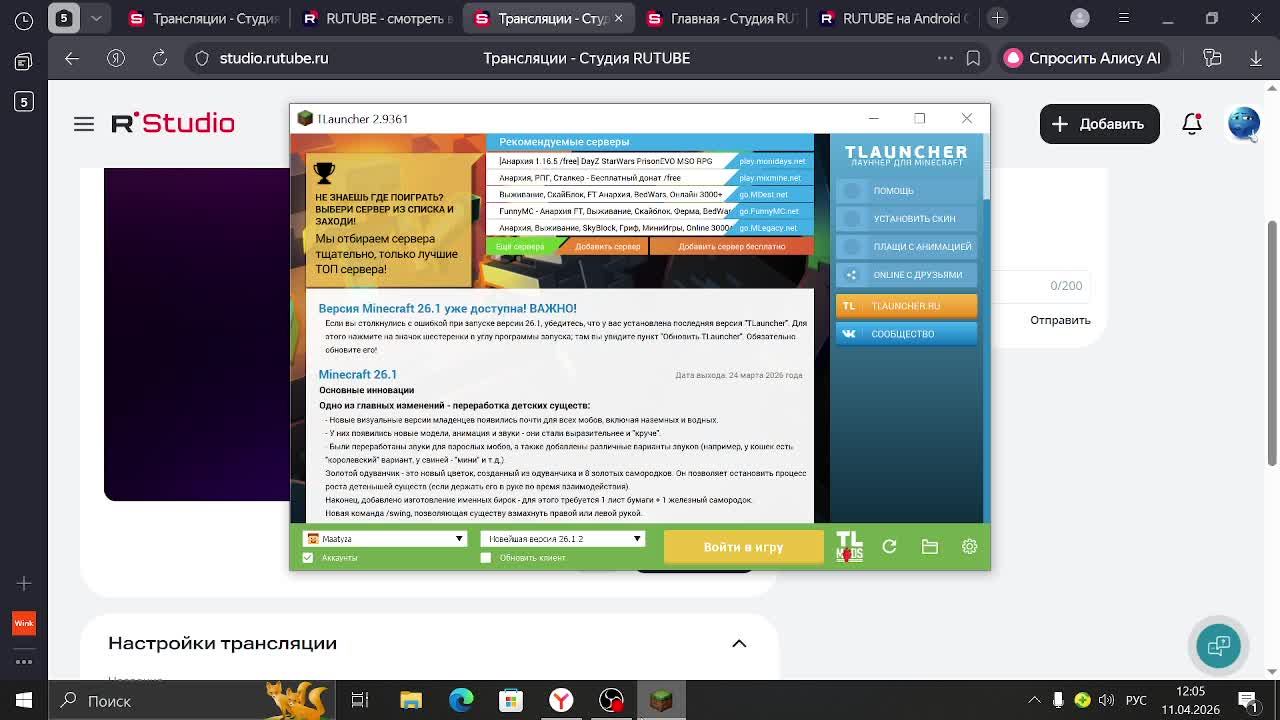1280x720 pixels.
Task: Open File Explorer from the taskbar
Action: click(x=411, y=701)
